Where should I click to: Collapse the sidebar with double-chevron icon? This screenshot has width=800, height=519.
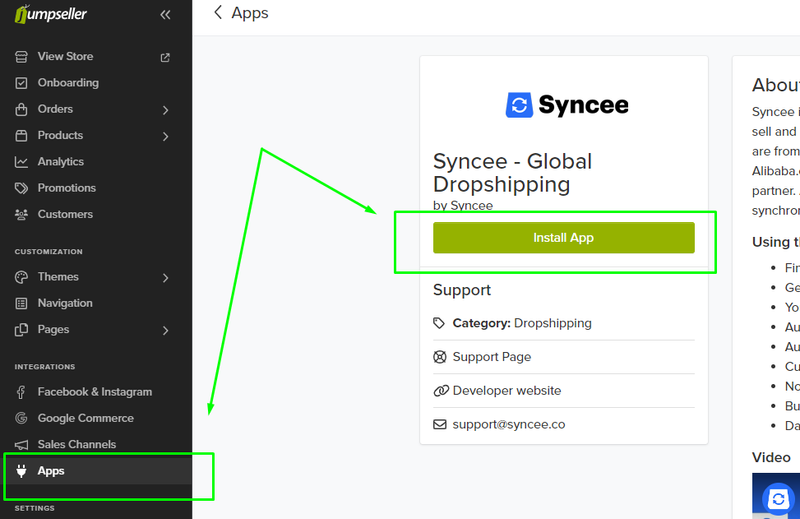tap(165, 15)
